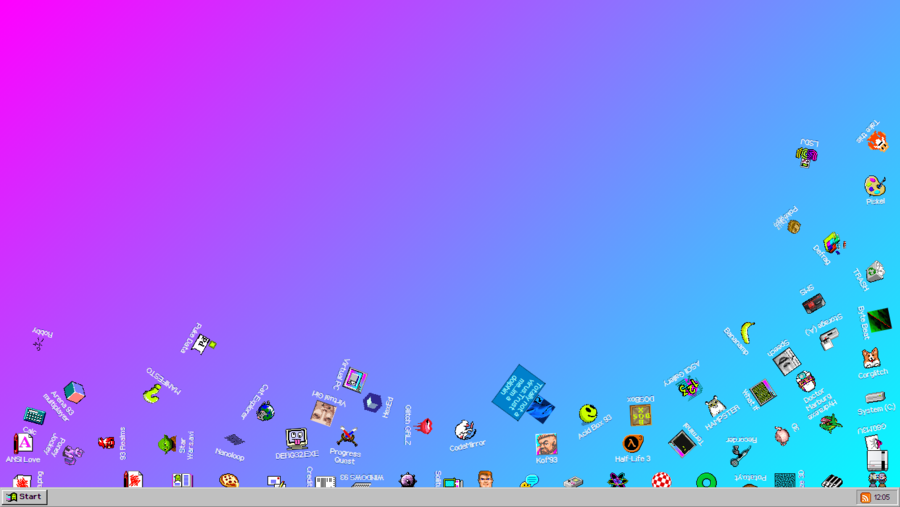
Task: Open the purple spiked ball icon
Action: tap(408, 480)
